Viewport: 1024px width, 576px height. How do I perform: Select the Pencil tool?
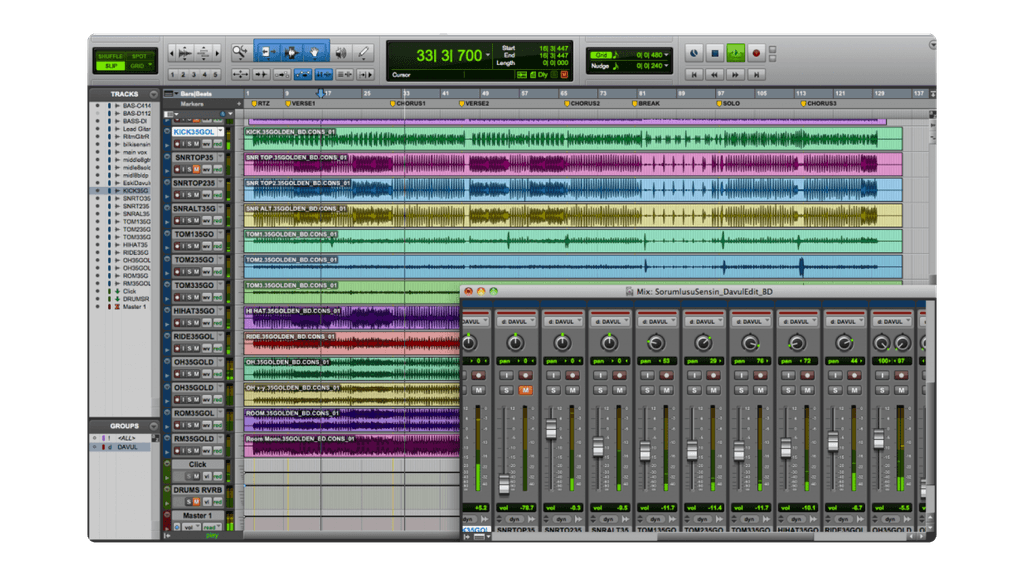tap(363, 50)
